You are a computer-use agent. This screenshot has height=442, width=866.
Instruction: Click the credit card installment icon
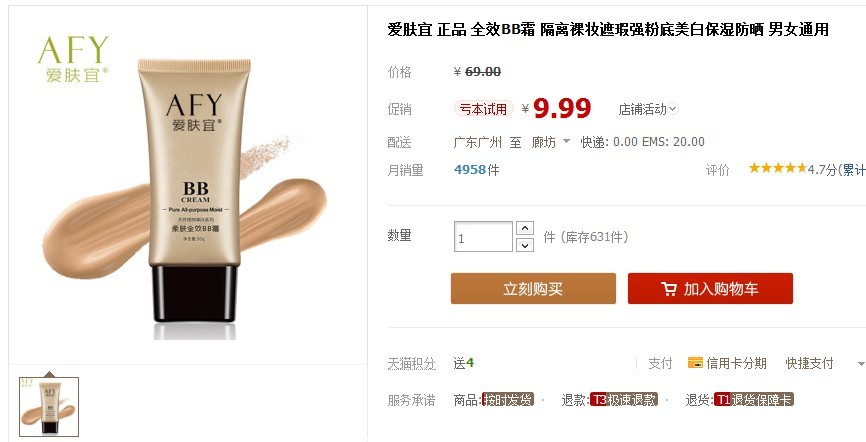695,363
